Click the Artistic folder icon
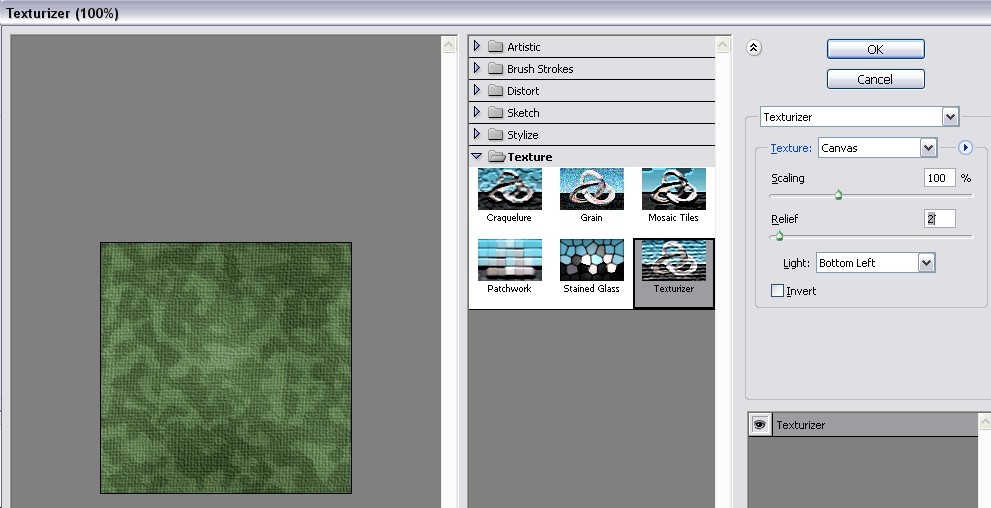This screenshot has width=991, height=508. [496, 47]
